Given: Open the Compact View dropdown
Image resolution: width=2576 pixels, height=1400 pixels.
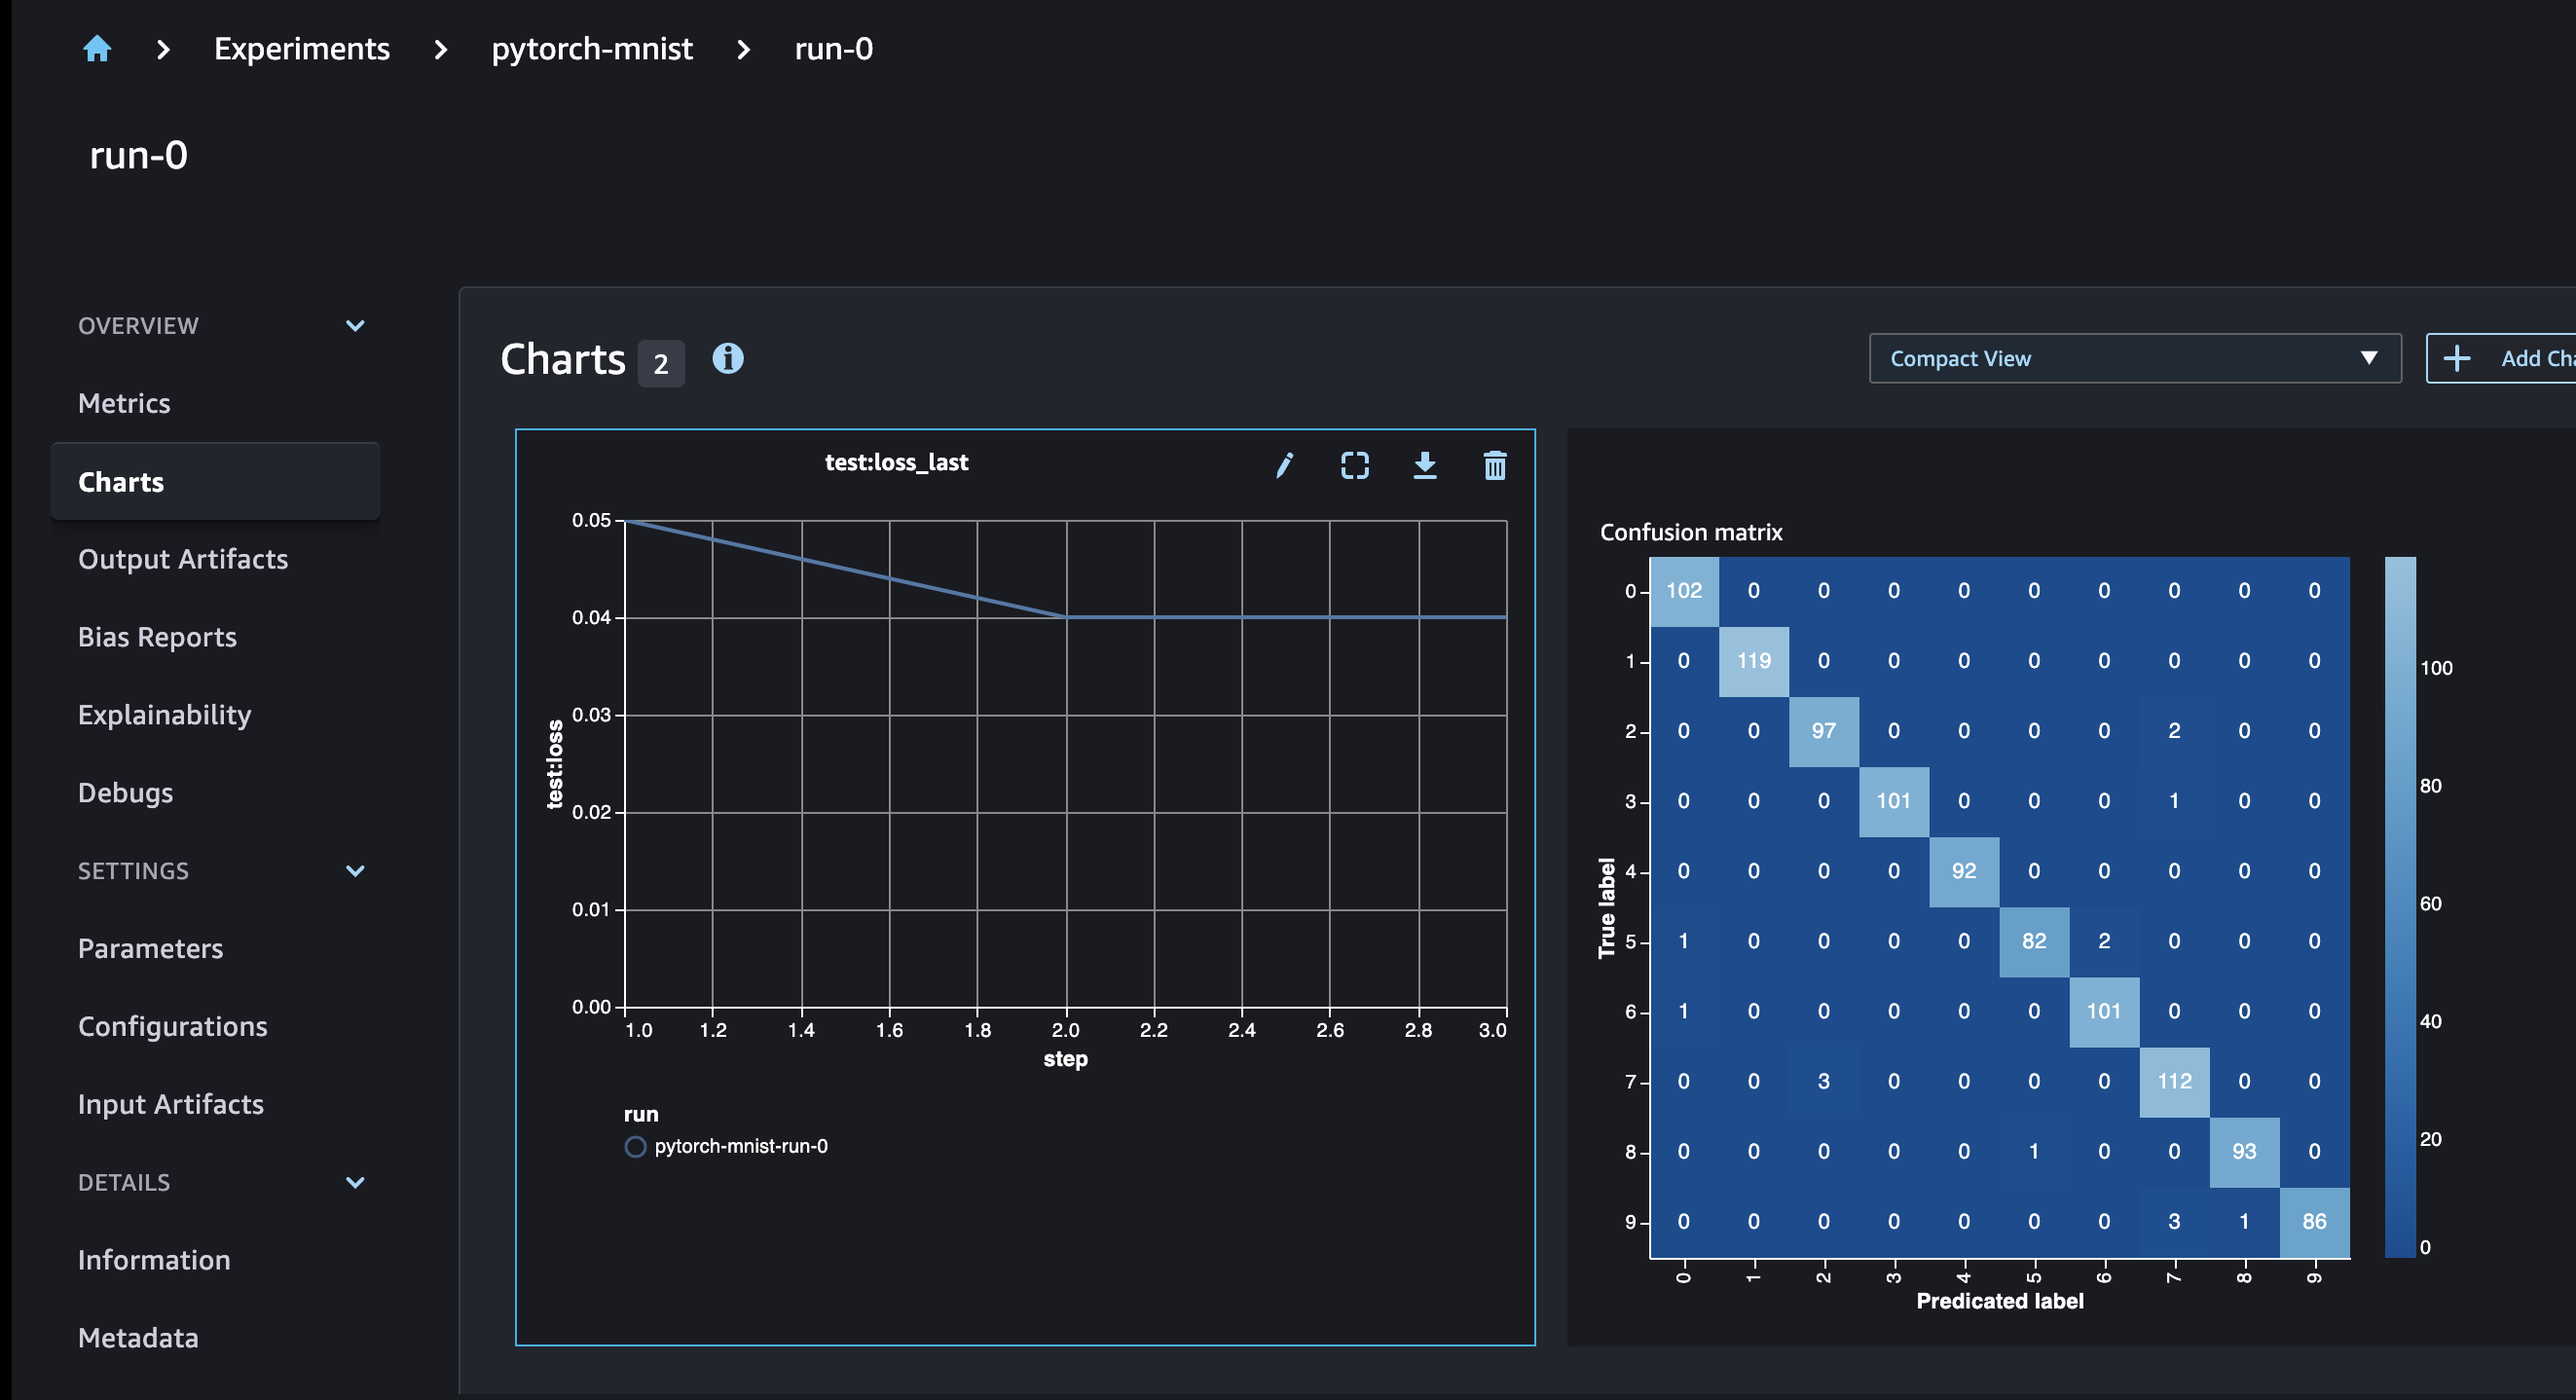Looking at the screenshot, I should 2134,358.
